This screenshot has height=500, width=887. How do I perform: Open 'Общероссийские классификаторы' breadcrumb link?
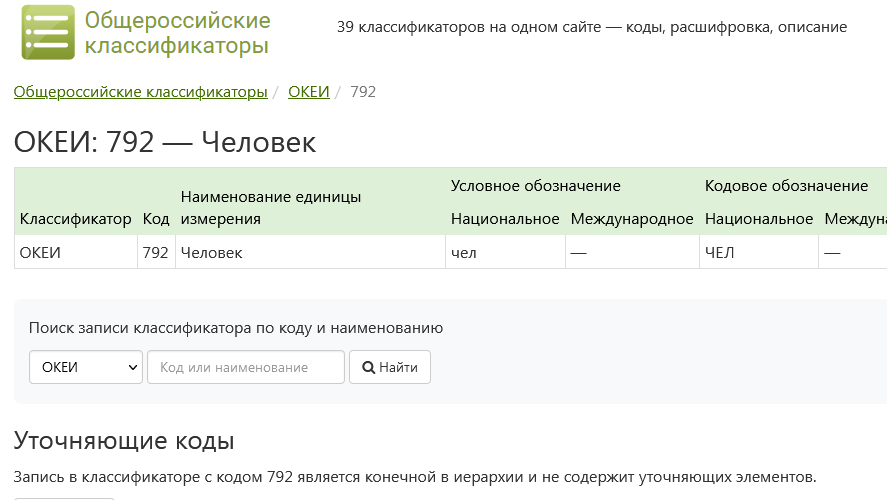[x=140, y=92]
